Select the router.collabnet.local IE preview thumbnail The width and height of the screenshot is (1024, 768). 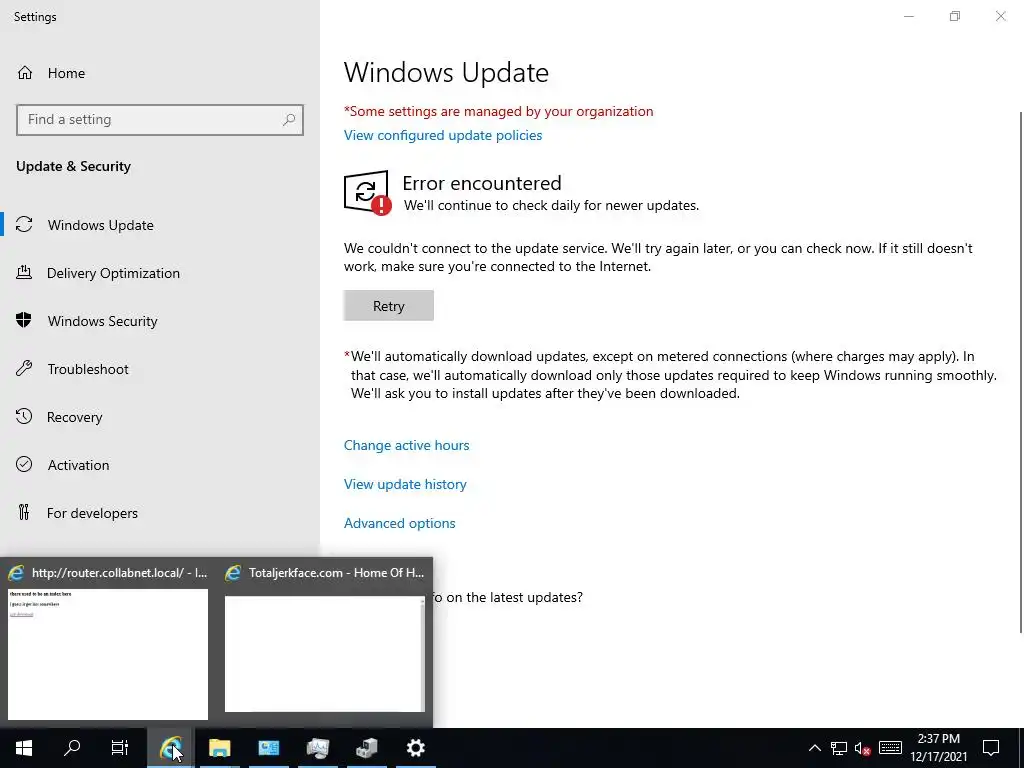click(108, 654)
